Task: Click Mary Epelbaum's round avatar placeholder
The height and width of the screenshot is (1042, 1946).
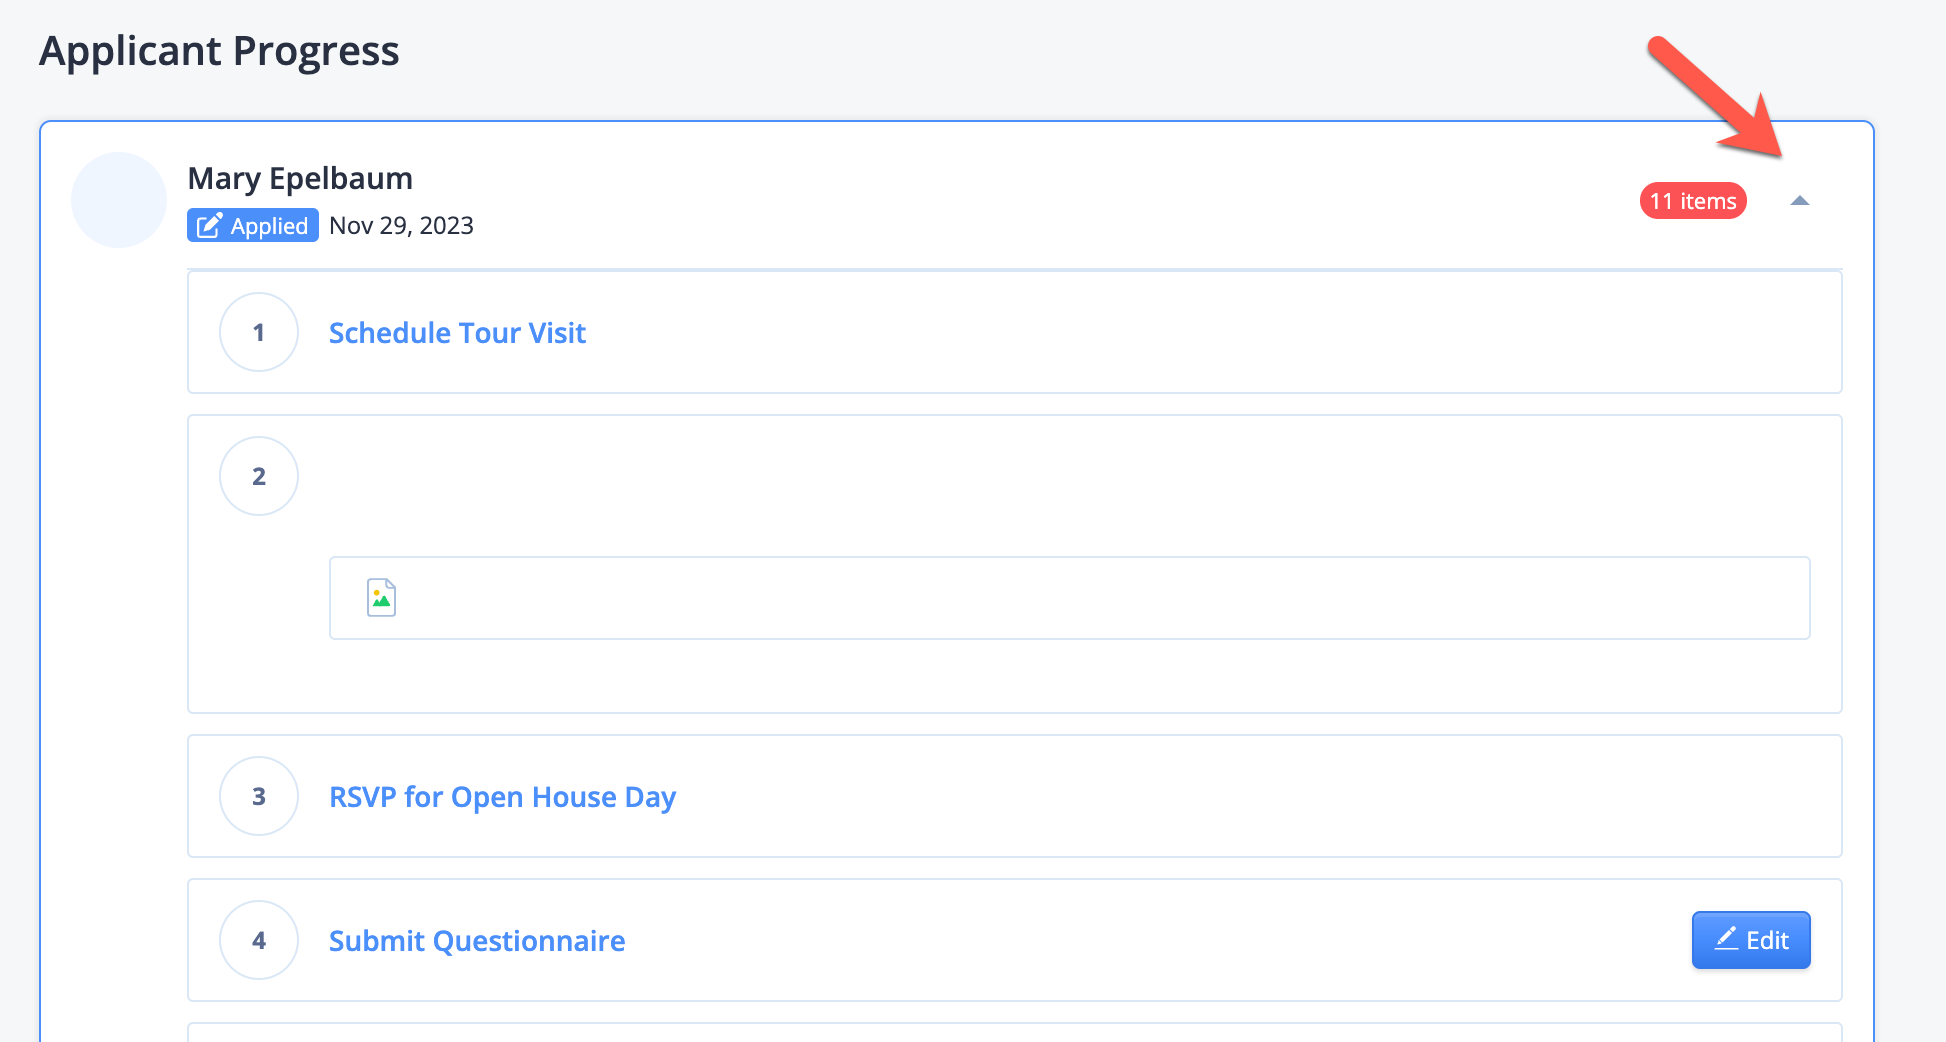Action: [119, 200]
